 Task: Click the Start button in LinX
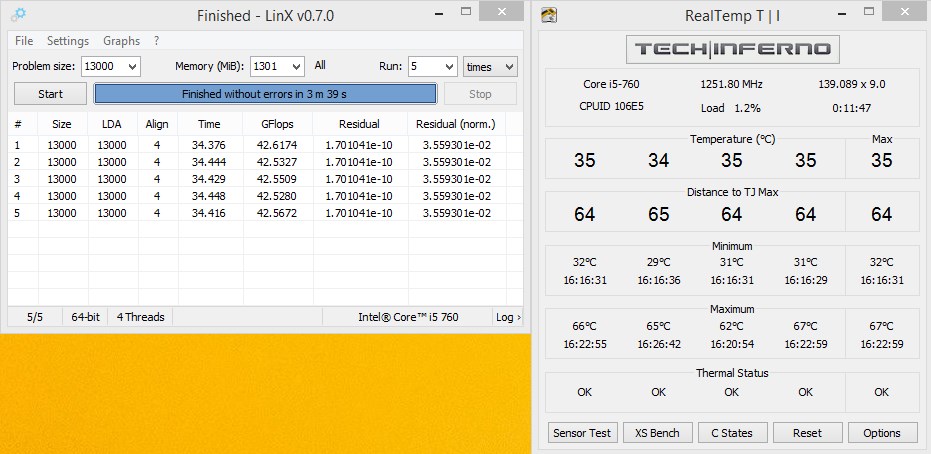click(x=50, y=94)
